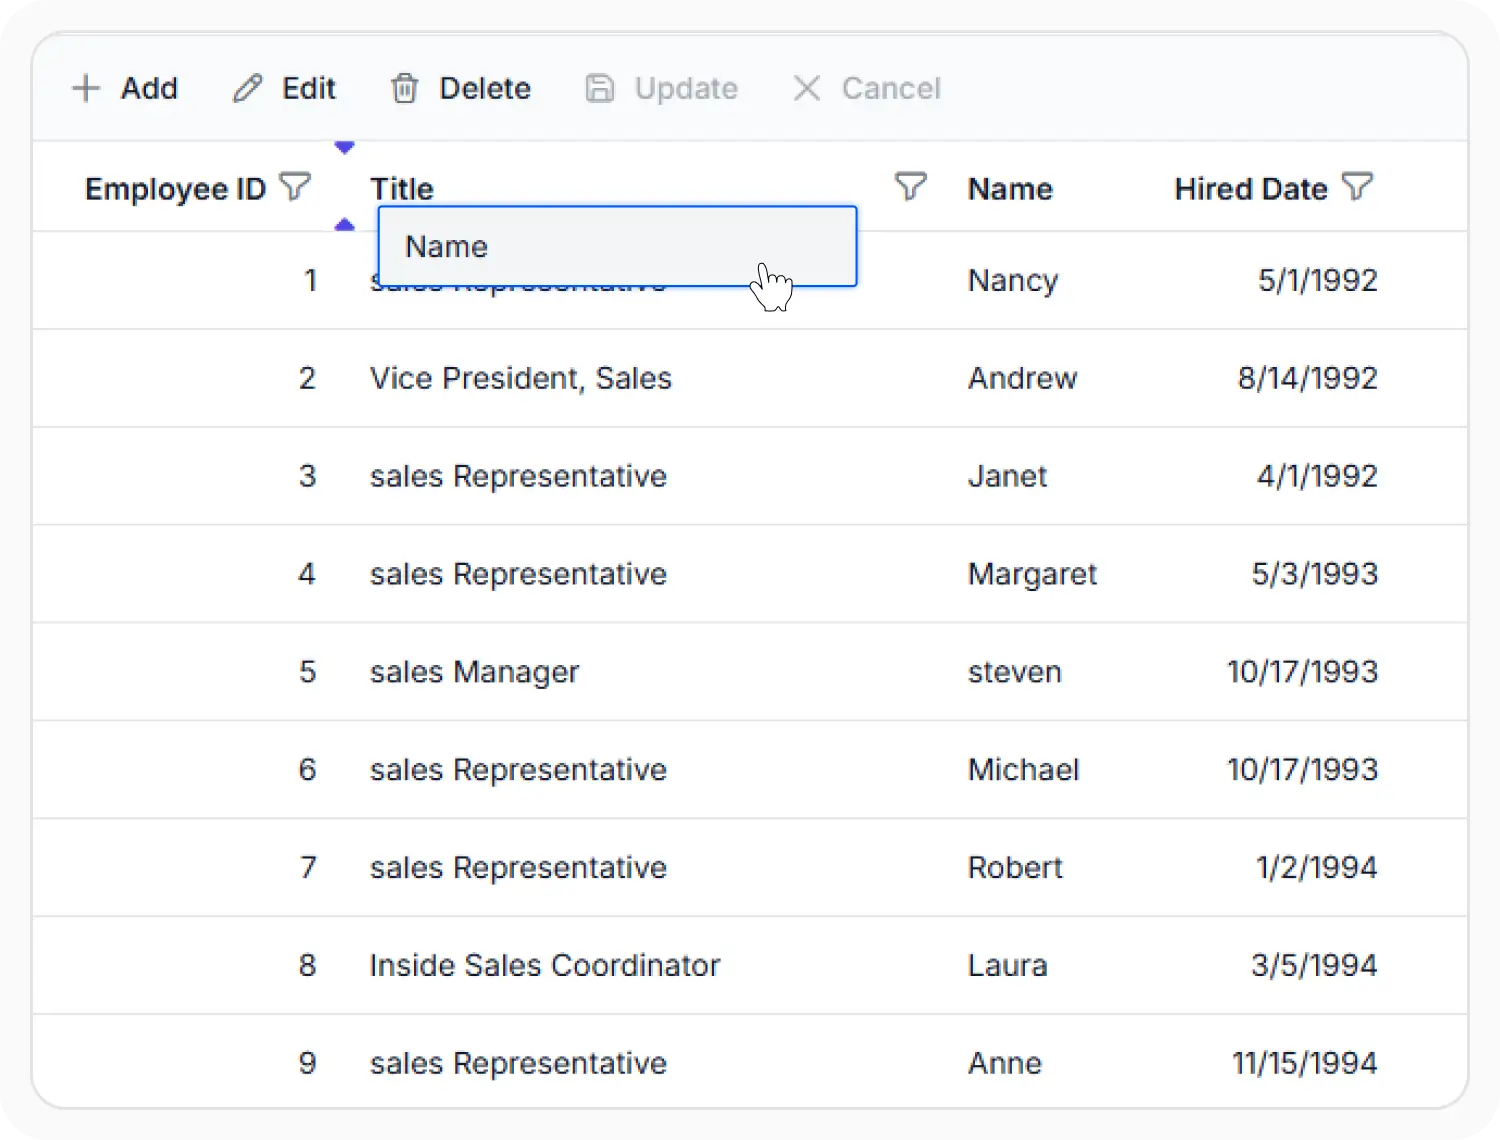
Task: Open filter for Employee ID column
Action: 295,187
